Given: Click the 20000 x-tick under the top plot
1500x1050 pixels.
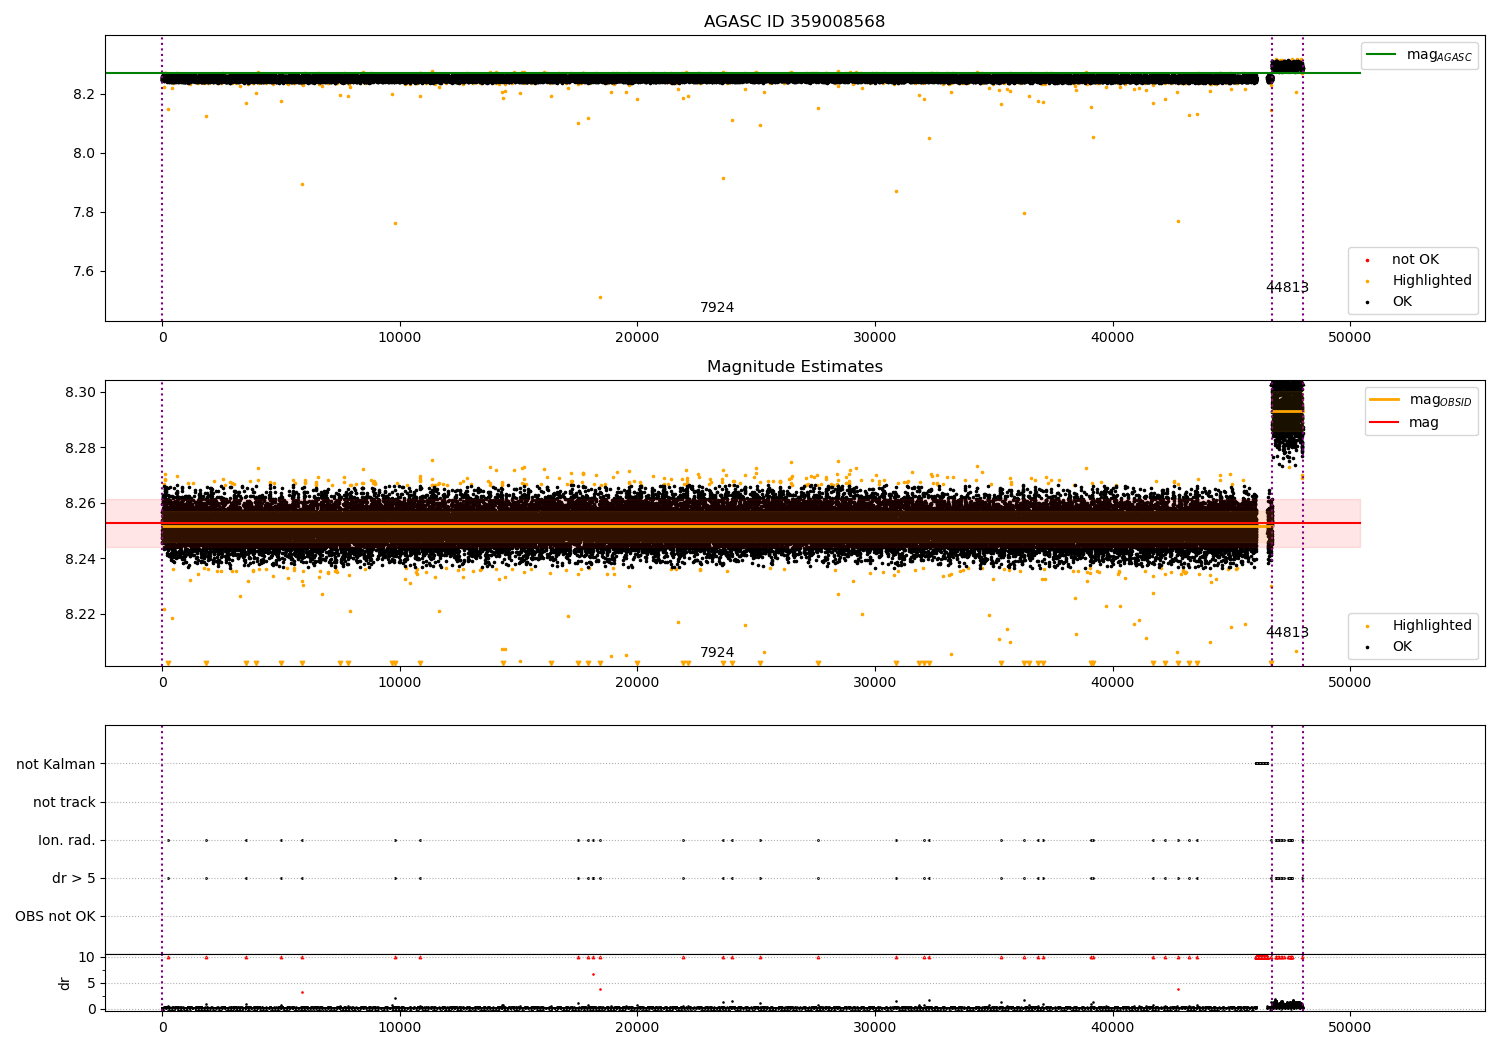Looking at the screenshot, I should pos(637,338).
